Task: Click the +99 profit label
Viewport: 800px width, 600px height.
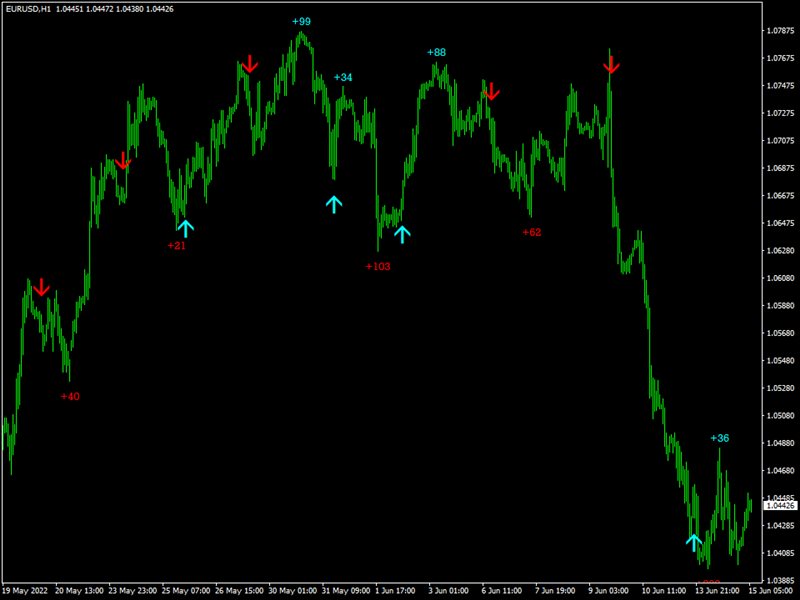Action: pos(301,21)
